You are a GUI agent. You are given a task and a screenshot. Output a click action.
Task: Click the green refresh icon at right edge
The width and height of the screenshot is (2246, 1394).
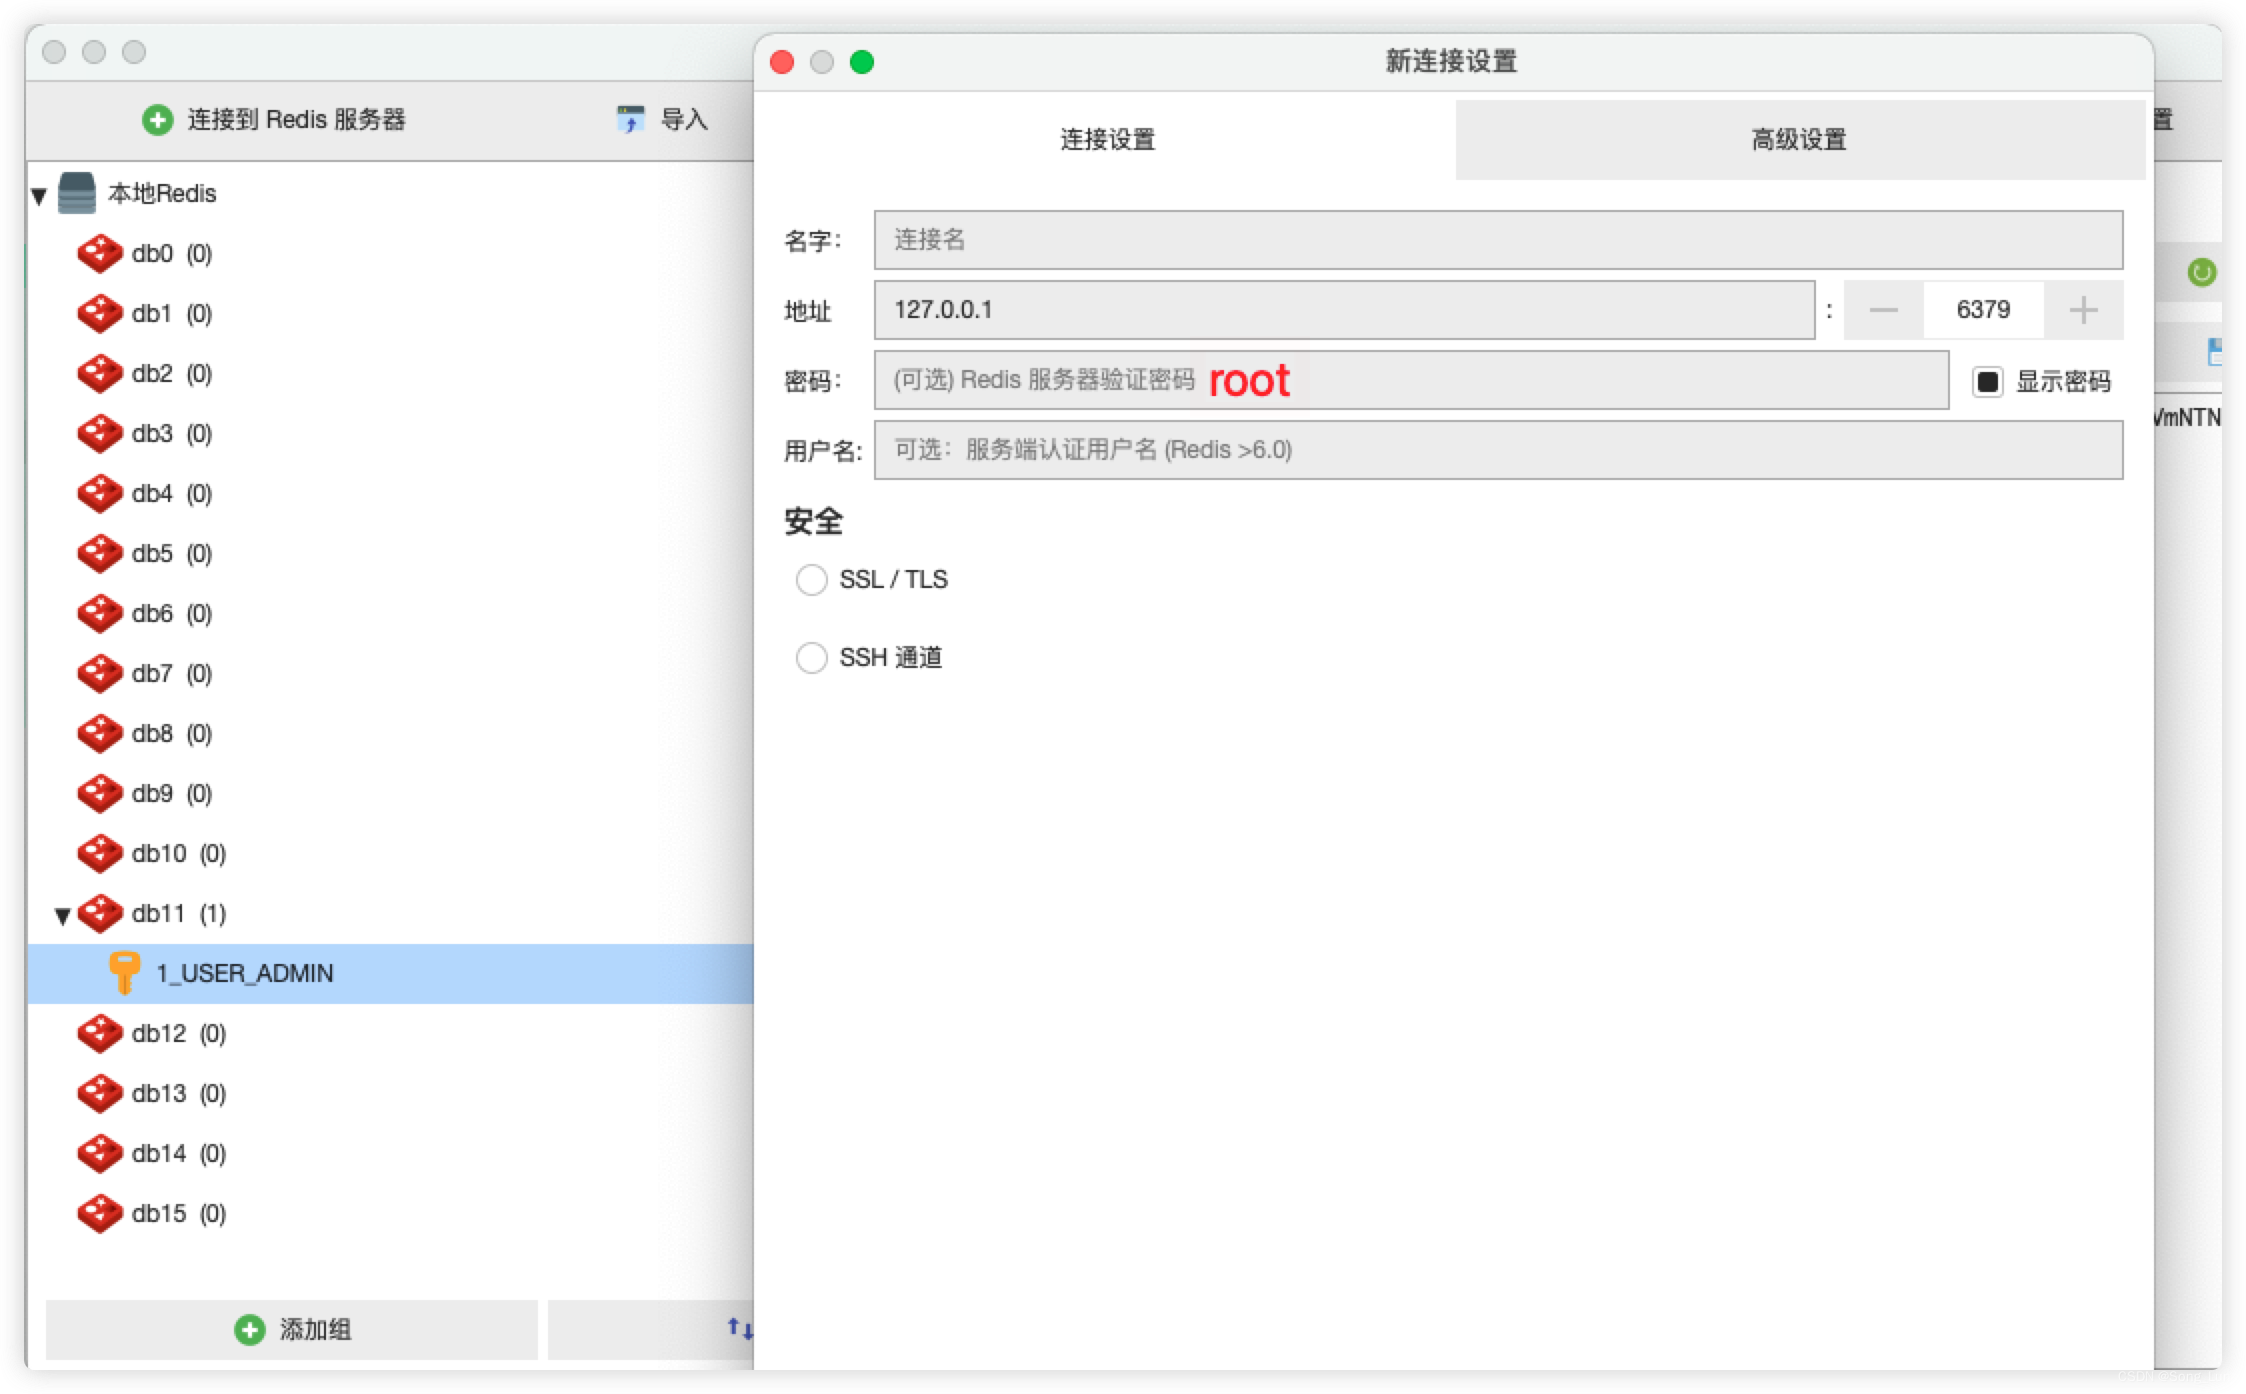click(2201, 272)
